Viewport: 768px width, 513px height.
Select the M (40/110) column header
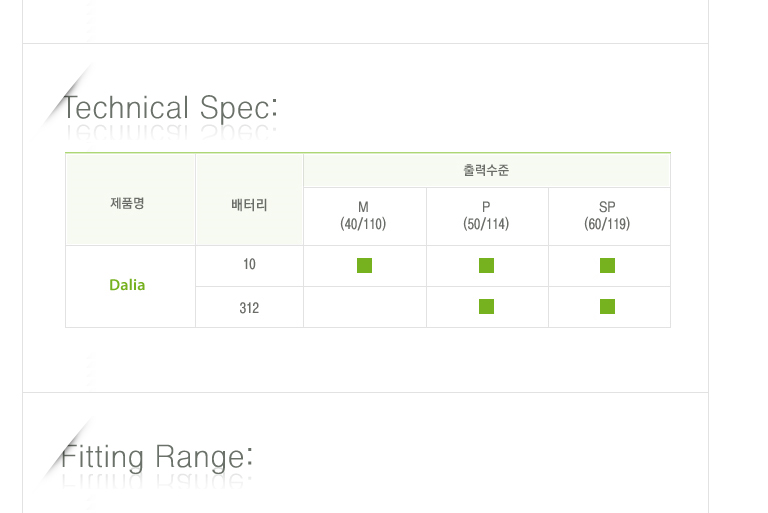click(363, 216)
